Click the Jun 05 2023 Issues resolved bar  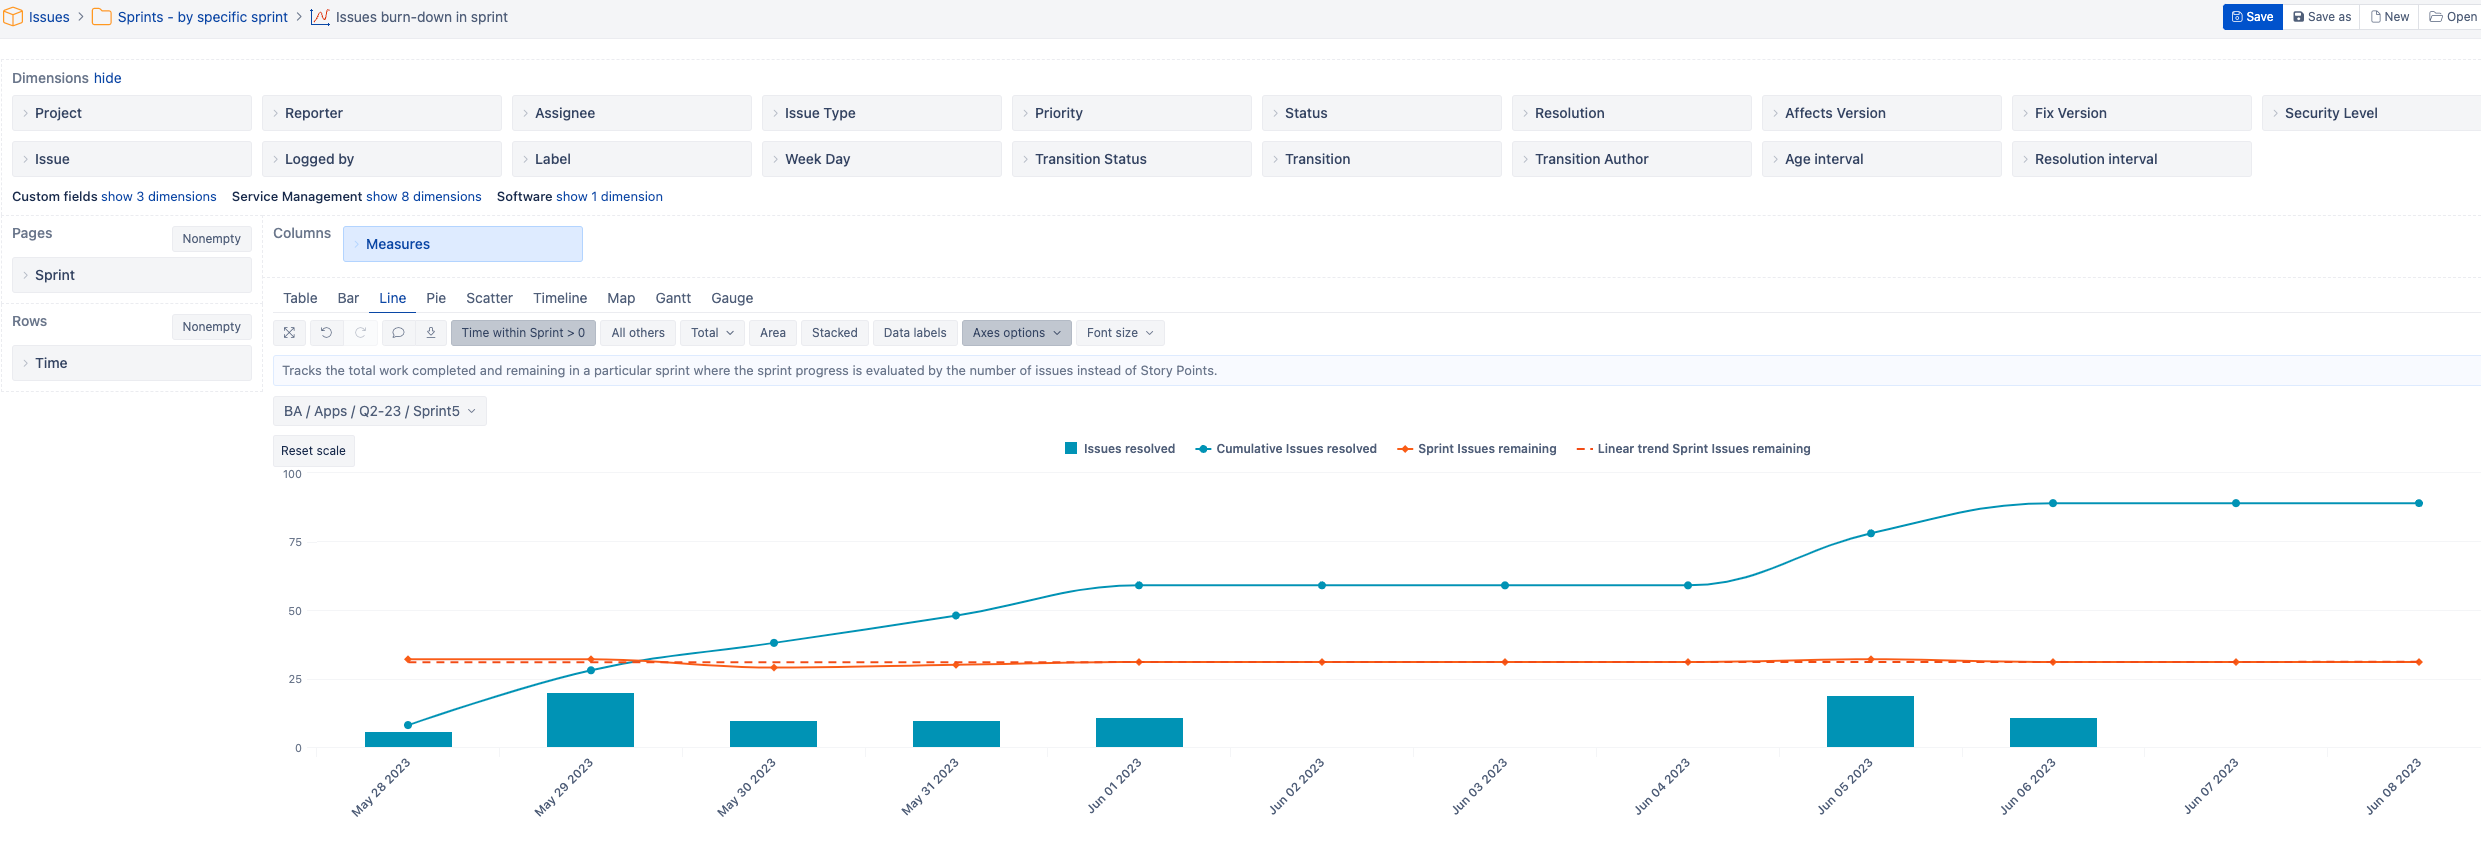point(1869,722)
